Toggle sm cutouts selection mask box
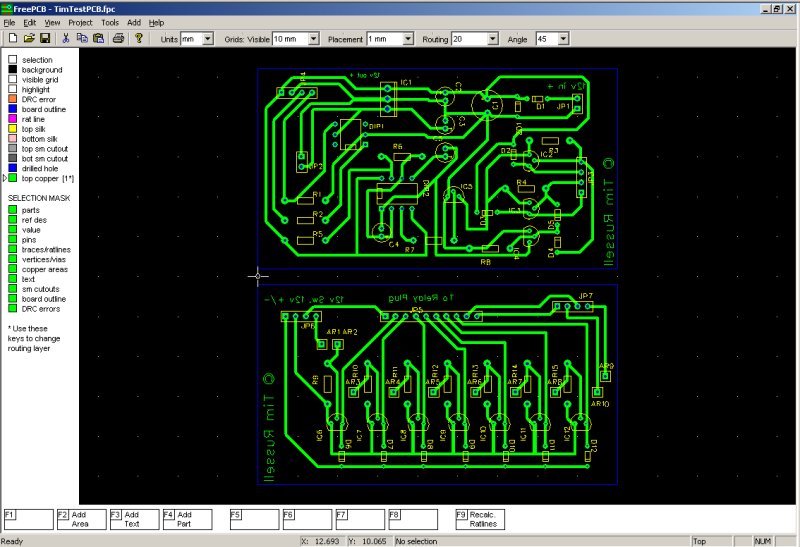 tap(13, 289)
